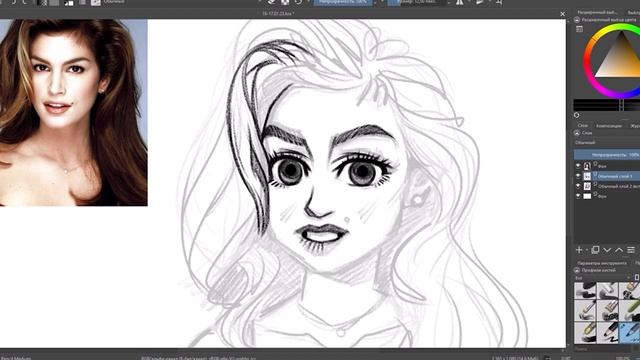Open layer properties menu icon
This screenshot has width=640, height=360.
pos(631,249)
